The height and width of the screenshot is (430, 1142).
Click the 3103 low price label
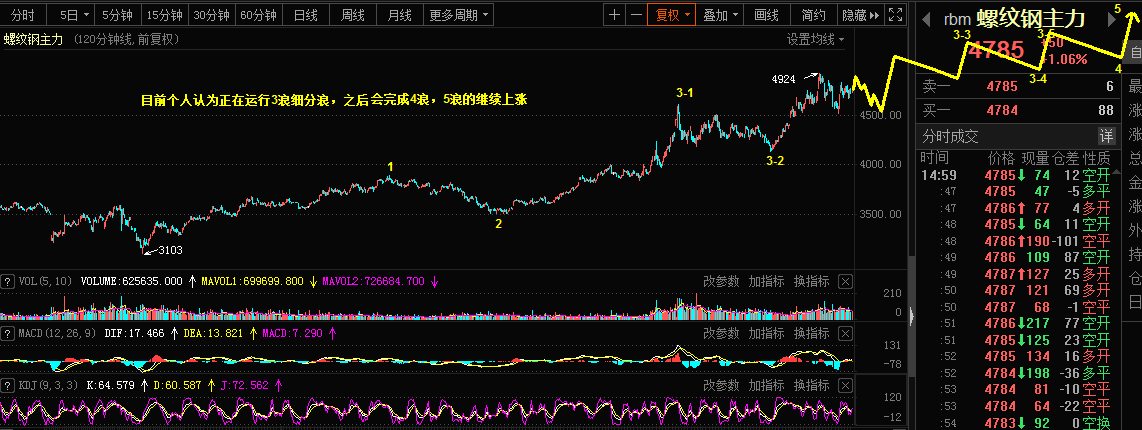pos(170,250)
